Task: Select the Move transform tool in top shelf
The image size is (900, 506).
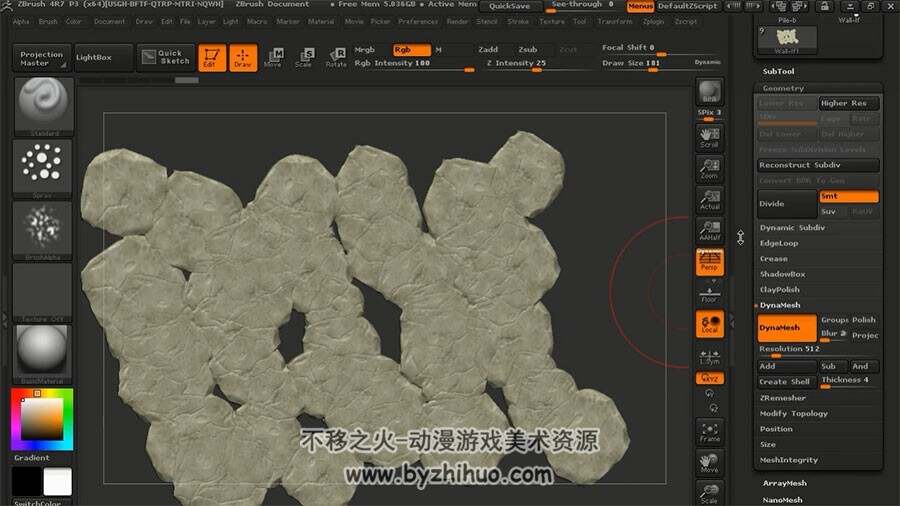Action: tap(273, 57)
